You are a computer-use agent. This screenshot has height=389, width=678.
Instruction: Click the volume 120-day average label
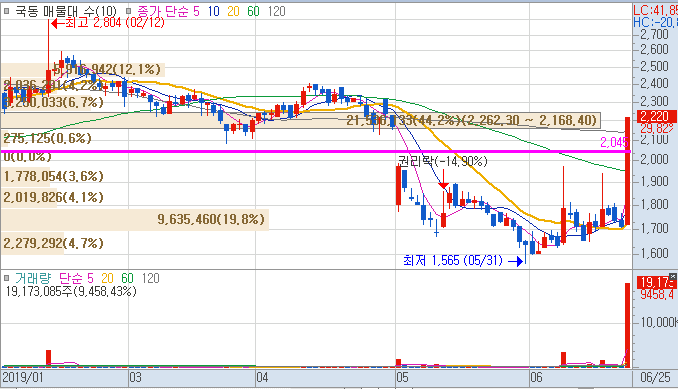pyautogui.click(x=150, y=278)
